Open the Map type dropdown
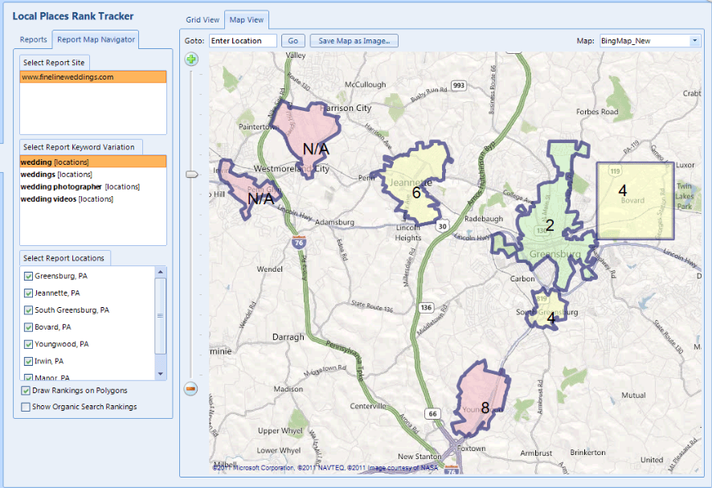 pos(694,41)
